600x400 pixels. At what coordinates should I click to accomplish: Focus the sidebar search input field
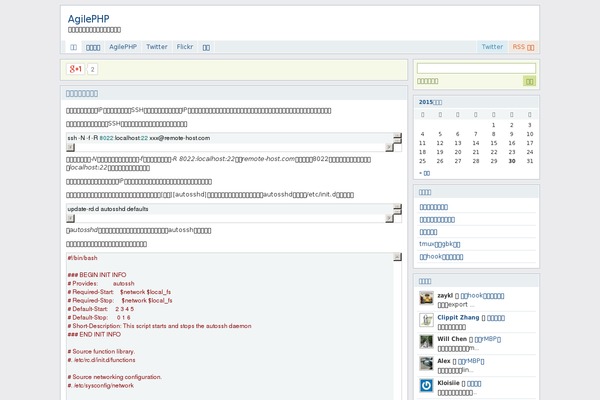pyautogui.click(x=476, y=69)
